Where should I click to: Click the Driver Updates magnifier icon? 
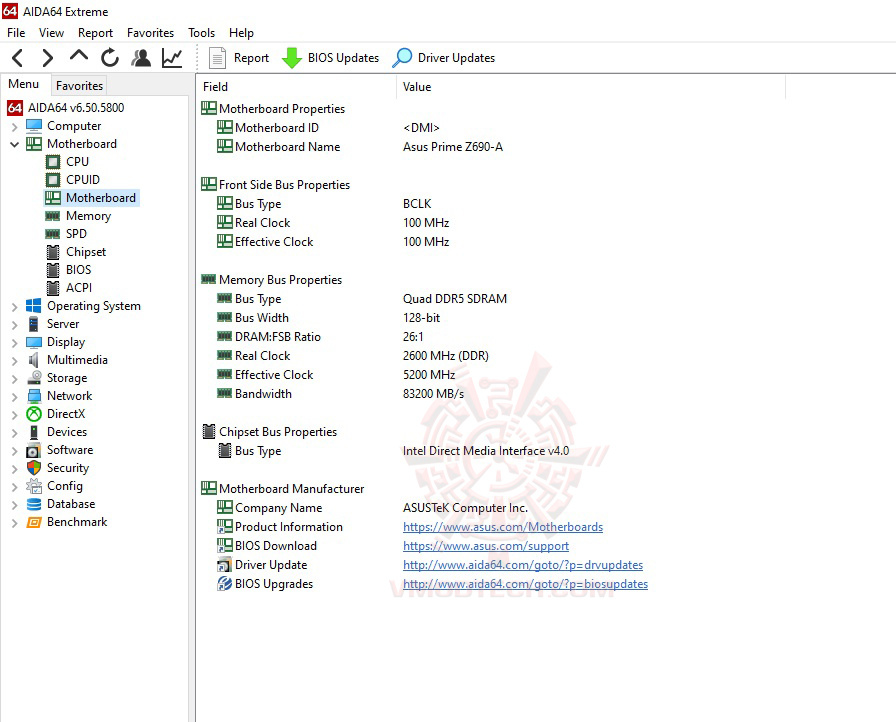(x=402, y=57)
